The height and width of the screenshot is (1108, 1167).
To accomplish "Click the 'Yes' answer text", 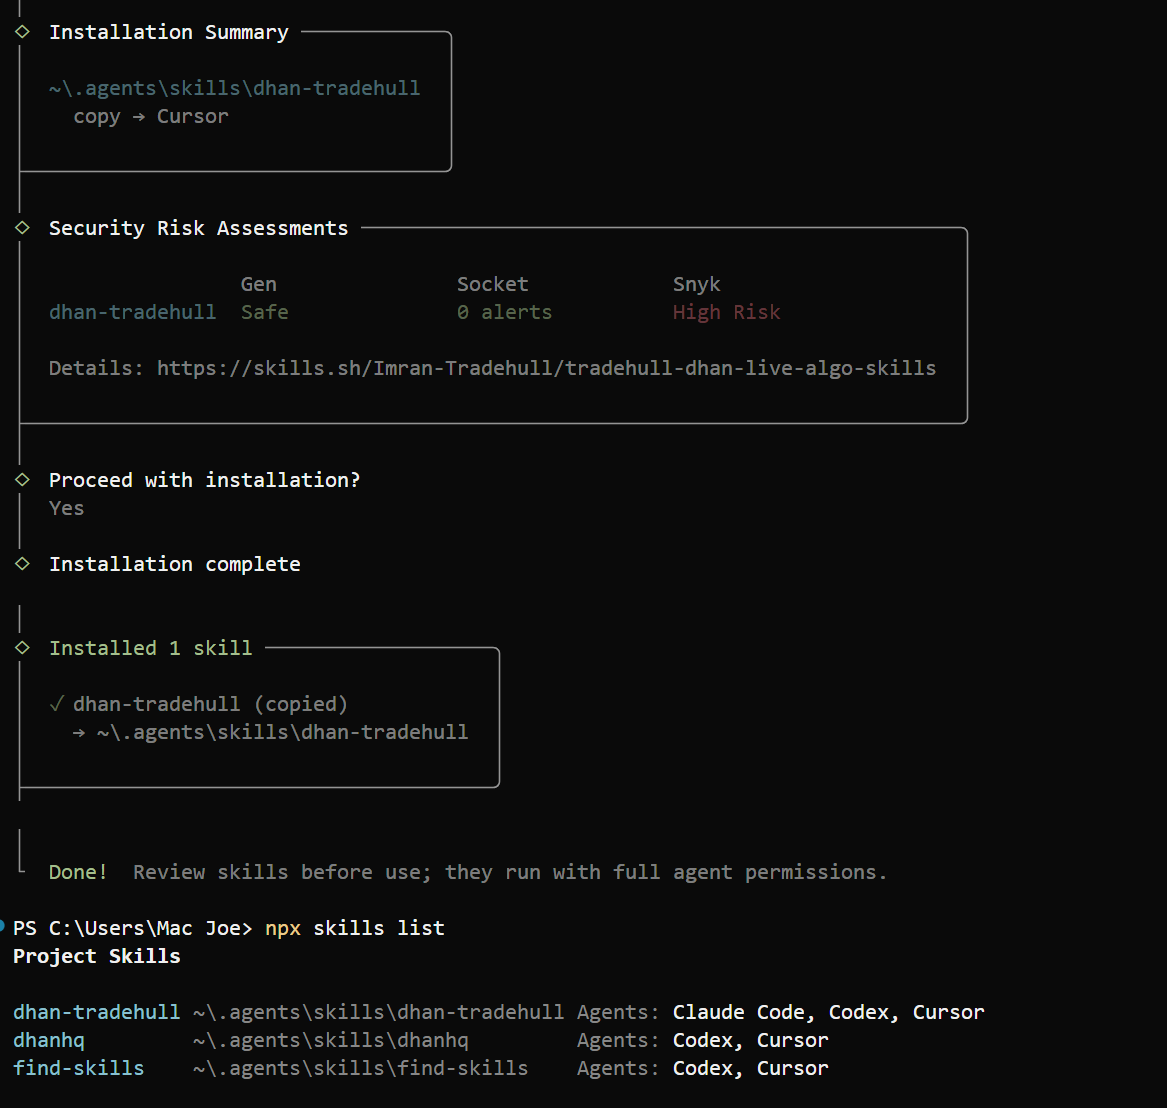I will (x=66, y=509).
